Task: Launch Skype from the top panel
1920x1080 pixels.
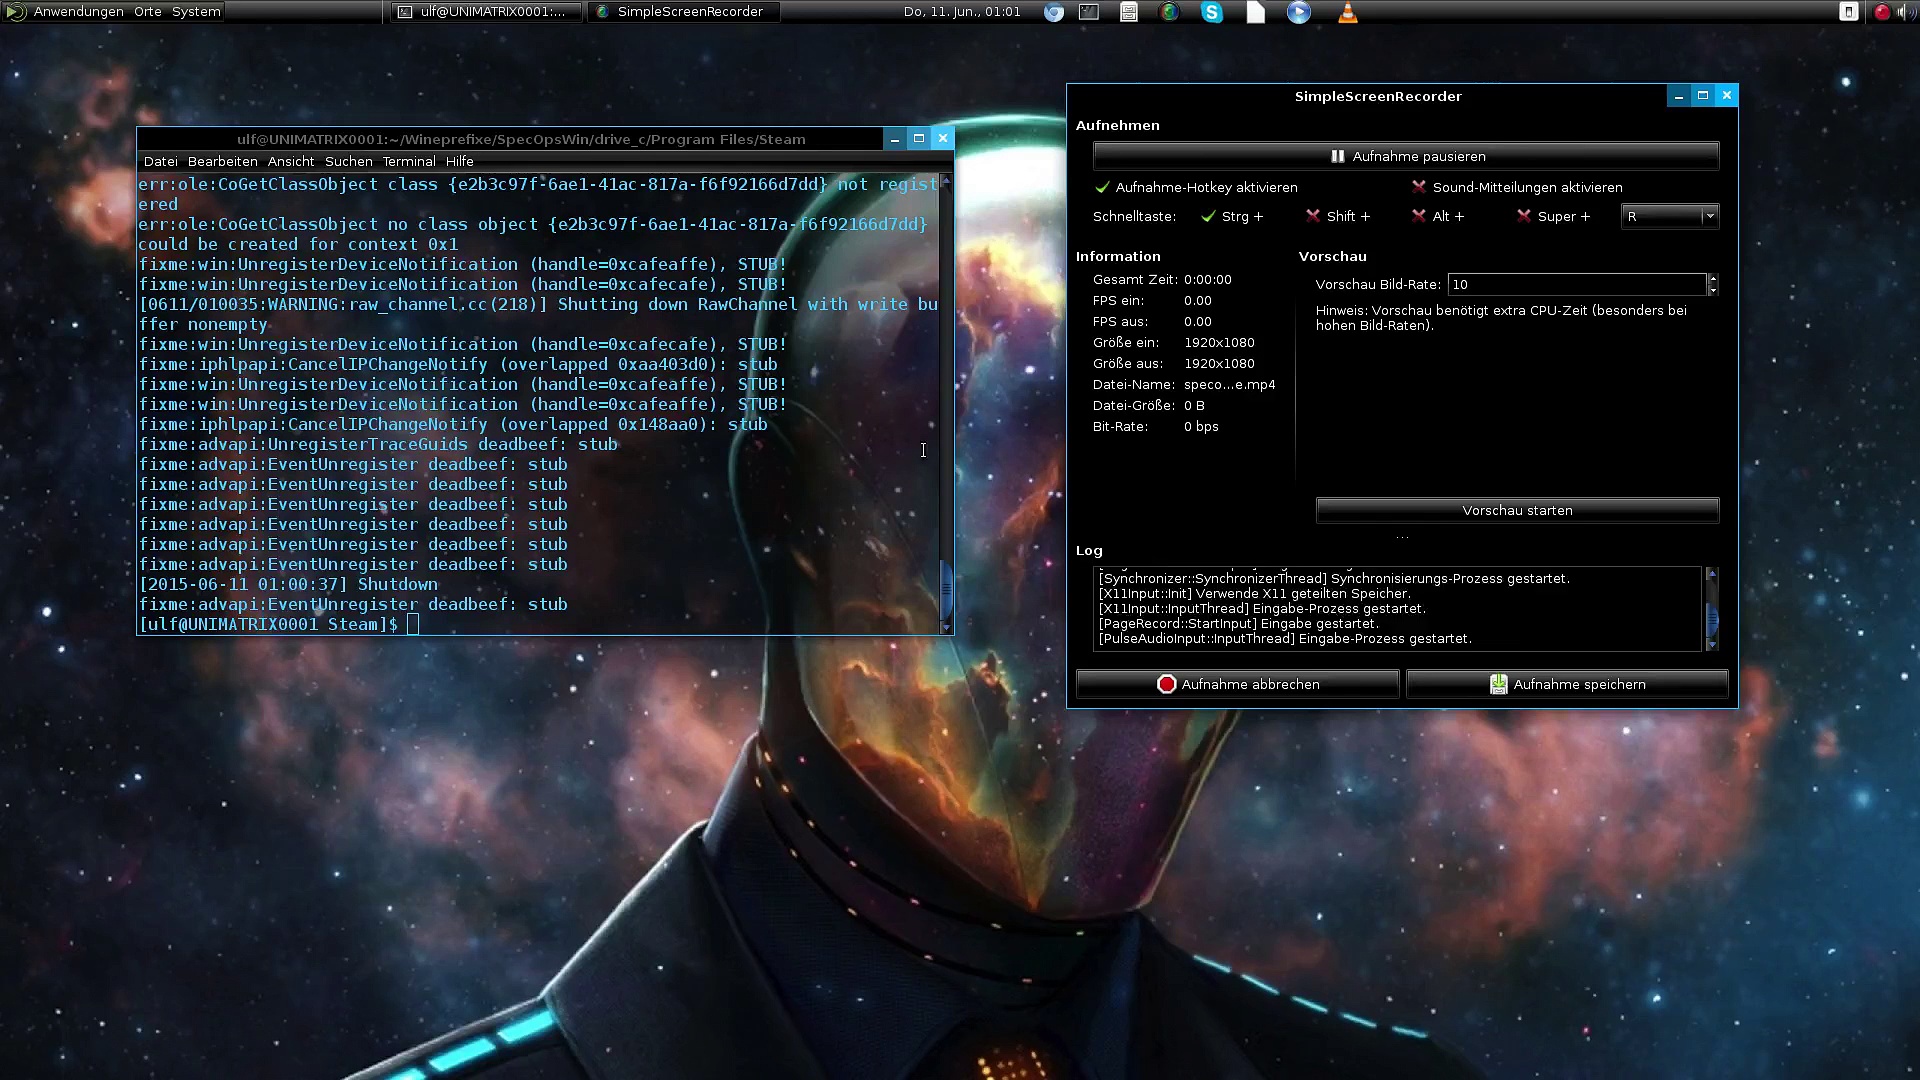Action: tap(1212, 12)
